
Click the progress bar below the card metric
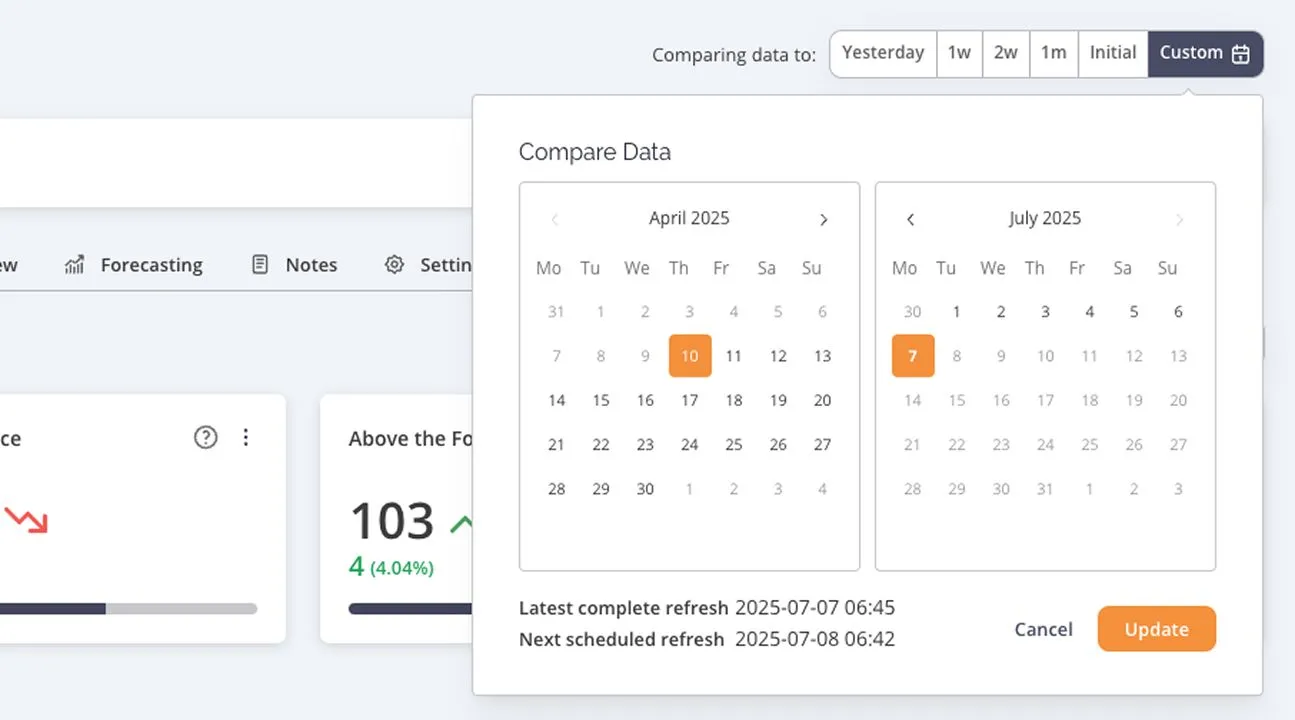127,608
